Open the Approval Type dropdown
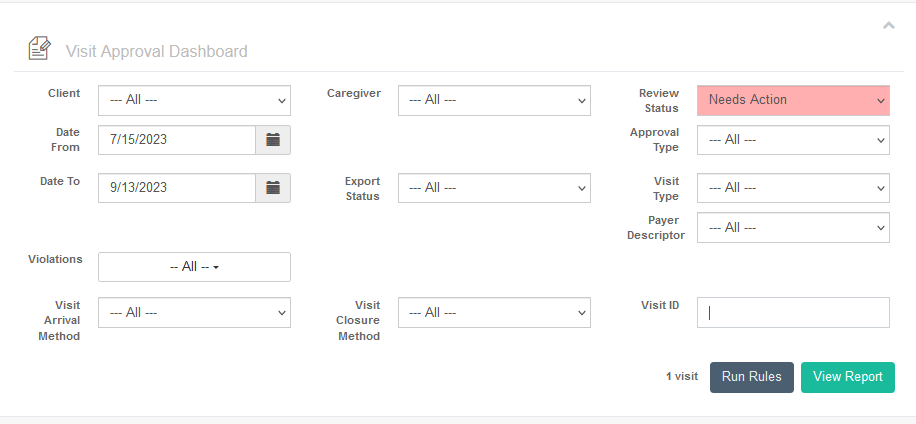 point(793,140)
